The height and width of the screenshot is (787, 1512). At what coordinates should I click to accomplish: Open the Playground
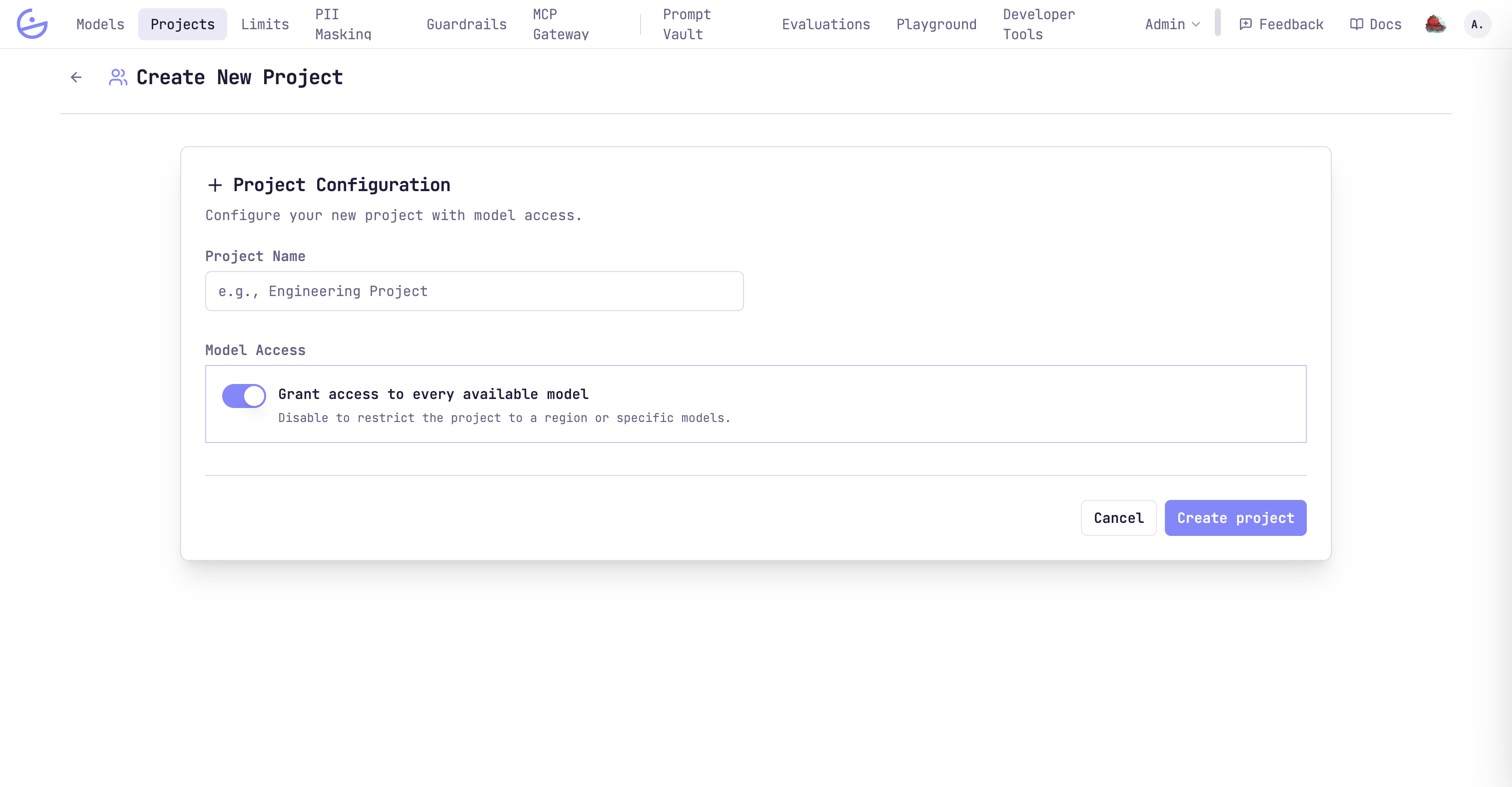tap(936, 24)
